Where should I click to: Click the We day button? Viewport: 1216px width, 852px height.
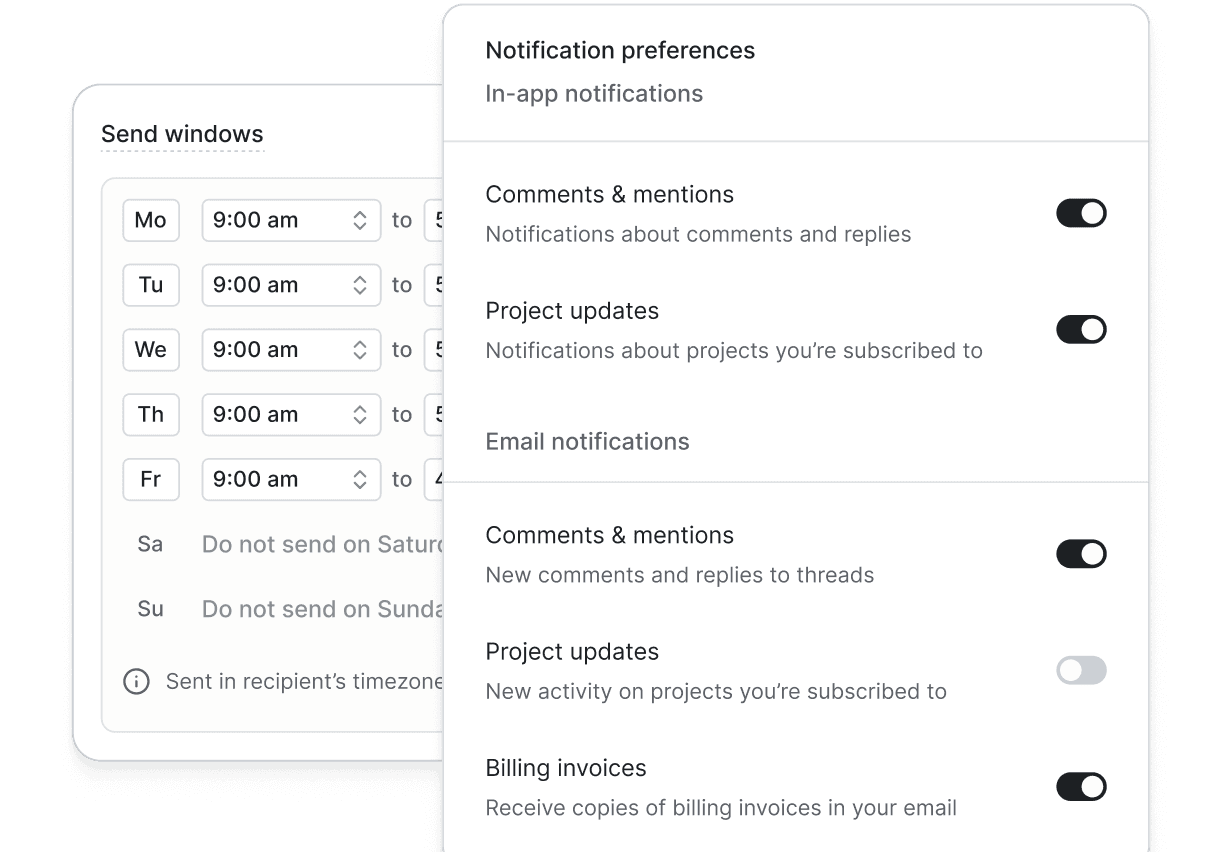(x=151, y=350)
